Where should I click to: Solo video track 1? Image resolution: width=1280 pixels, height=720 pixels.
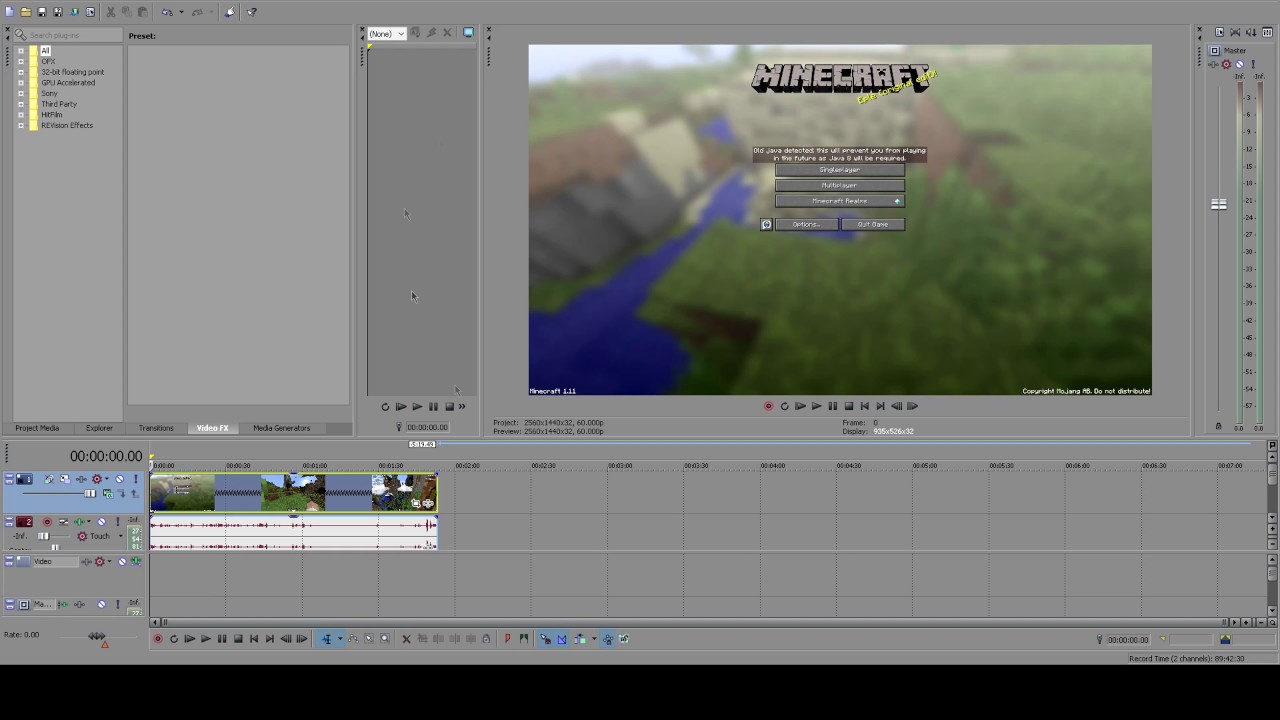[x=135, y=479]
